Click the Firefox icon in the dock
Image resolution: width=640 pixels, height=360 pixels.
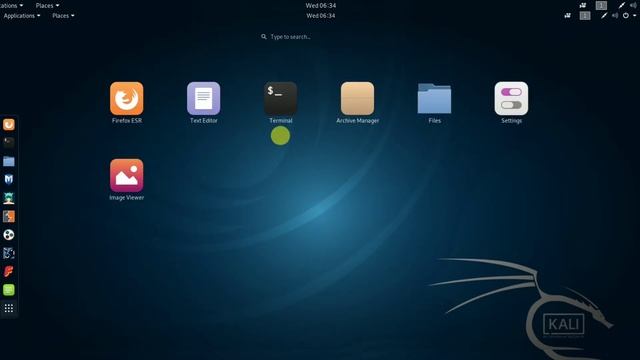coord(9,124)
